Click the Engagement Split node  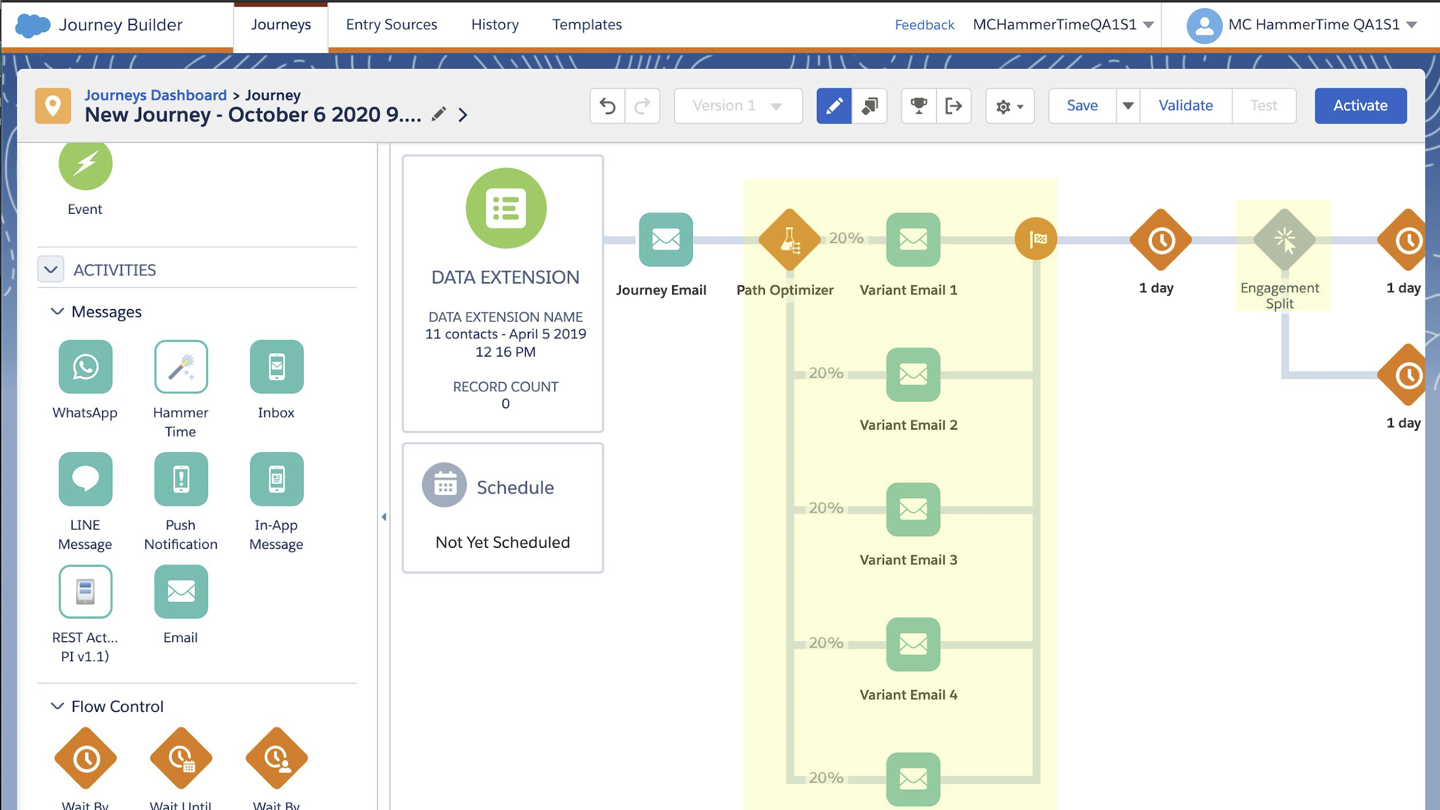1284,240
